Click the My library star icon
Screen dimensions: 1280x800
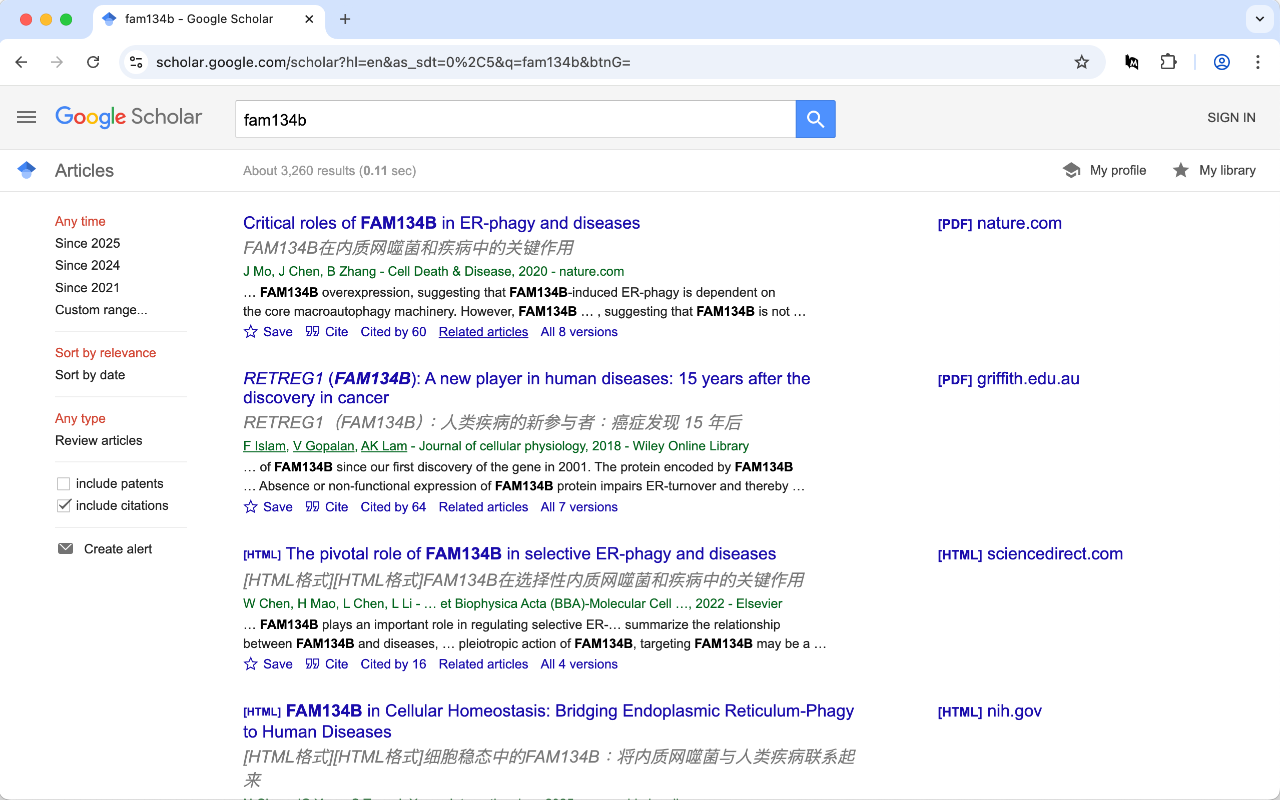point(1180,170)
